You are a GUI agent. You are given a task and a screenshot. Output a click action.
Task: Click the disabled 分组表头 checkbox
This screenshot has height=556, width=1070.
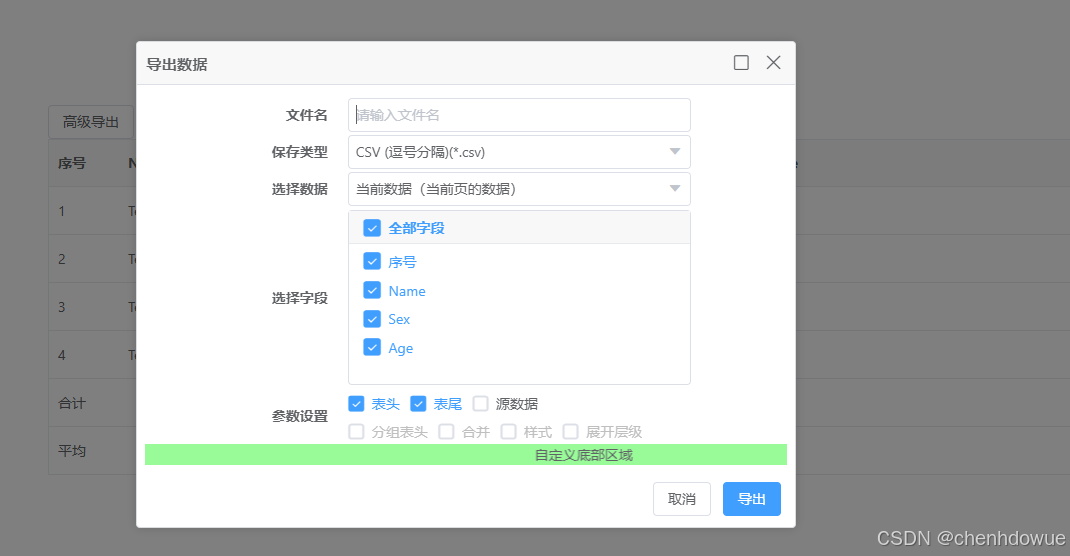click(356, 432)
